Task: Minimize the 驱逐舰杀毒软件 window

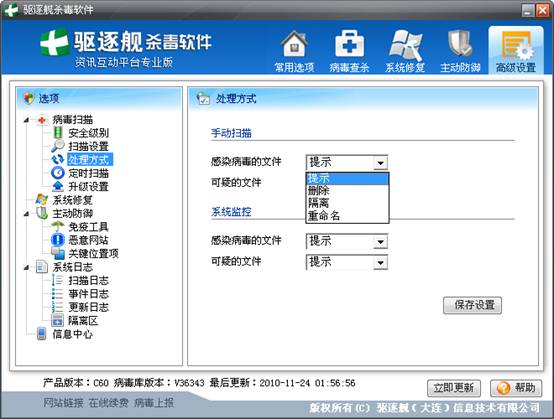Action: point(528,10)
